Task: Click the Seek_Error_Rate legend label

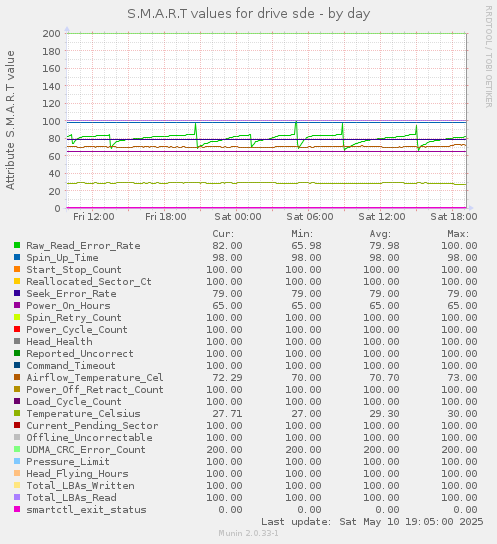Action: coord(71,294)
